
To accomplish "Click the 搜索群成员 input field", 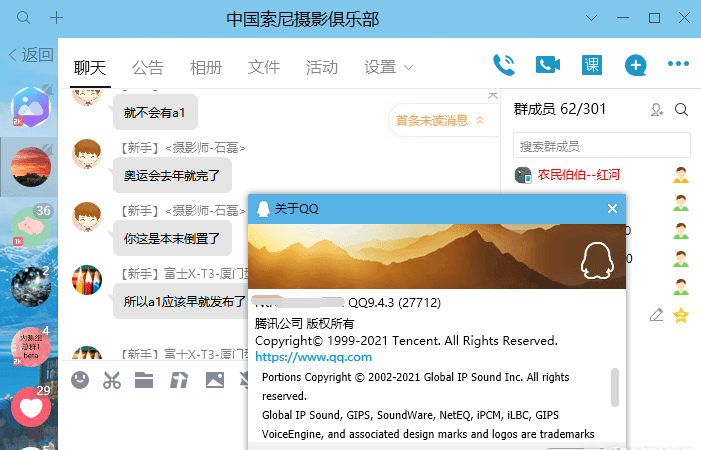I will [602, 145].
